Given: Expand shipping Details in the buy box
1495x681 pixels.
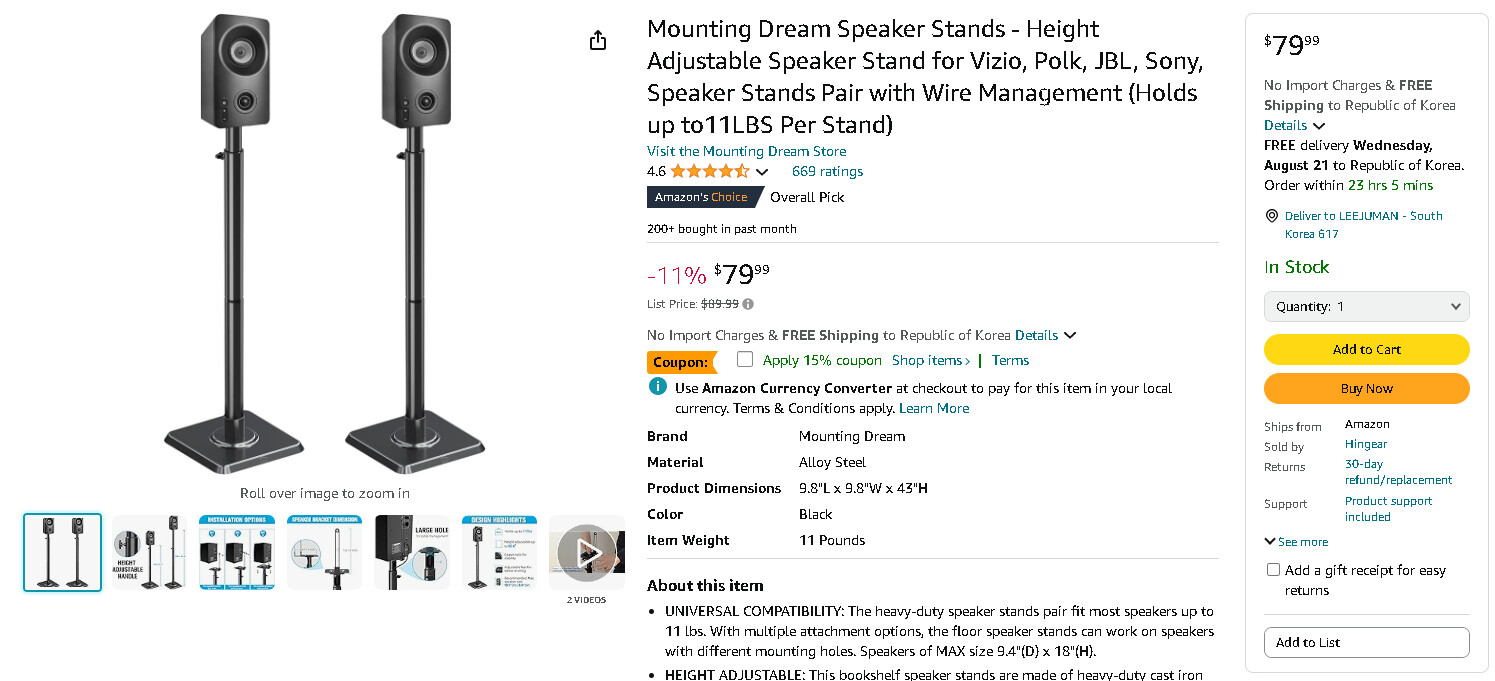Looking at the screenshot, I should [x=1294, y=125].
